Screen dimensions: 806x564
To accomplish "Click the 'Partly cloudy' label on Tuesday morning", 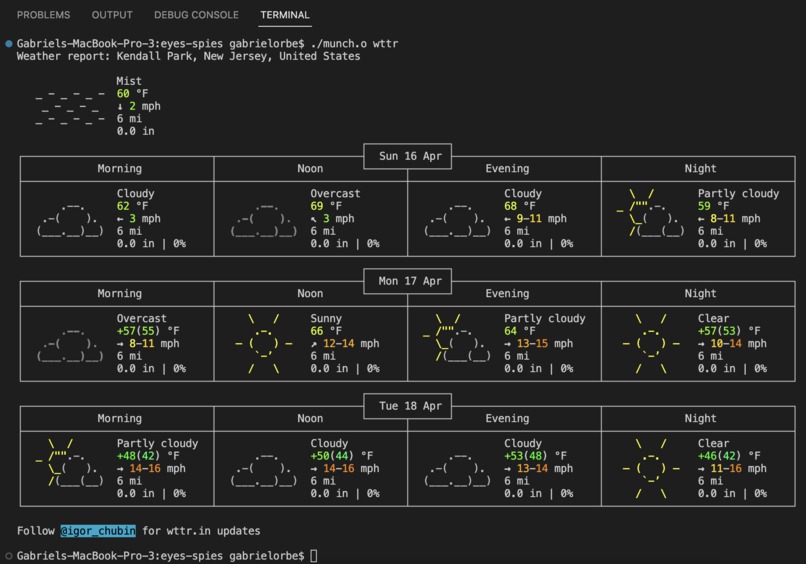I will [157, 444].
